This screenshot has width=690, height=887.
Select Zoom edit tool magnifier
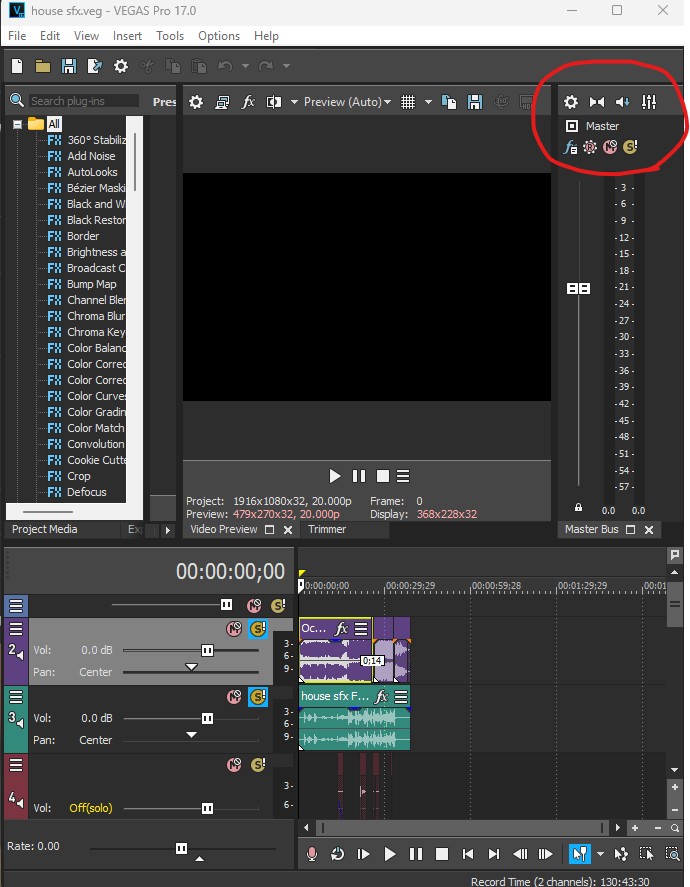pos(672,854)
